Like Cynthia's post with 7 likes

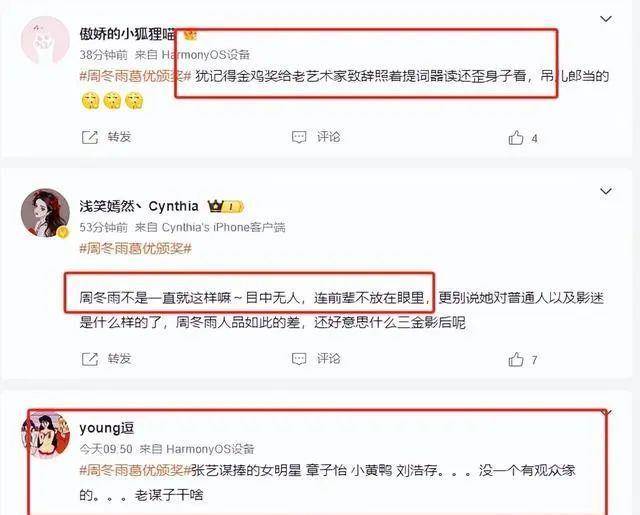(516, 360)
